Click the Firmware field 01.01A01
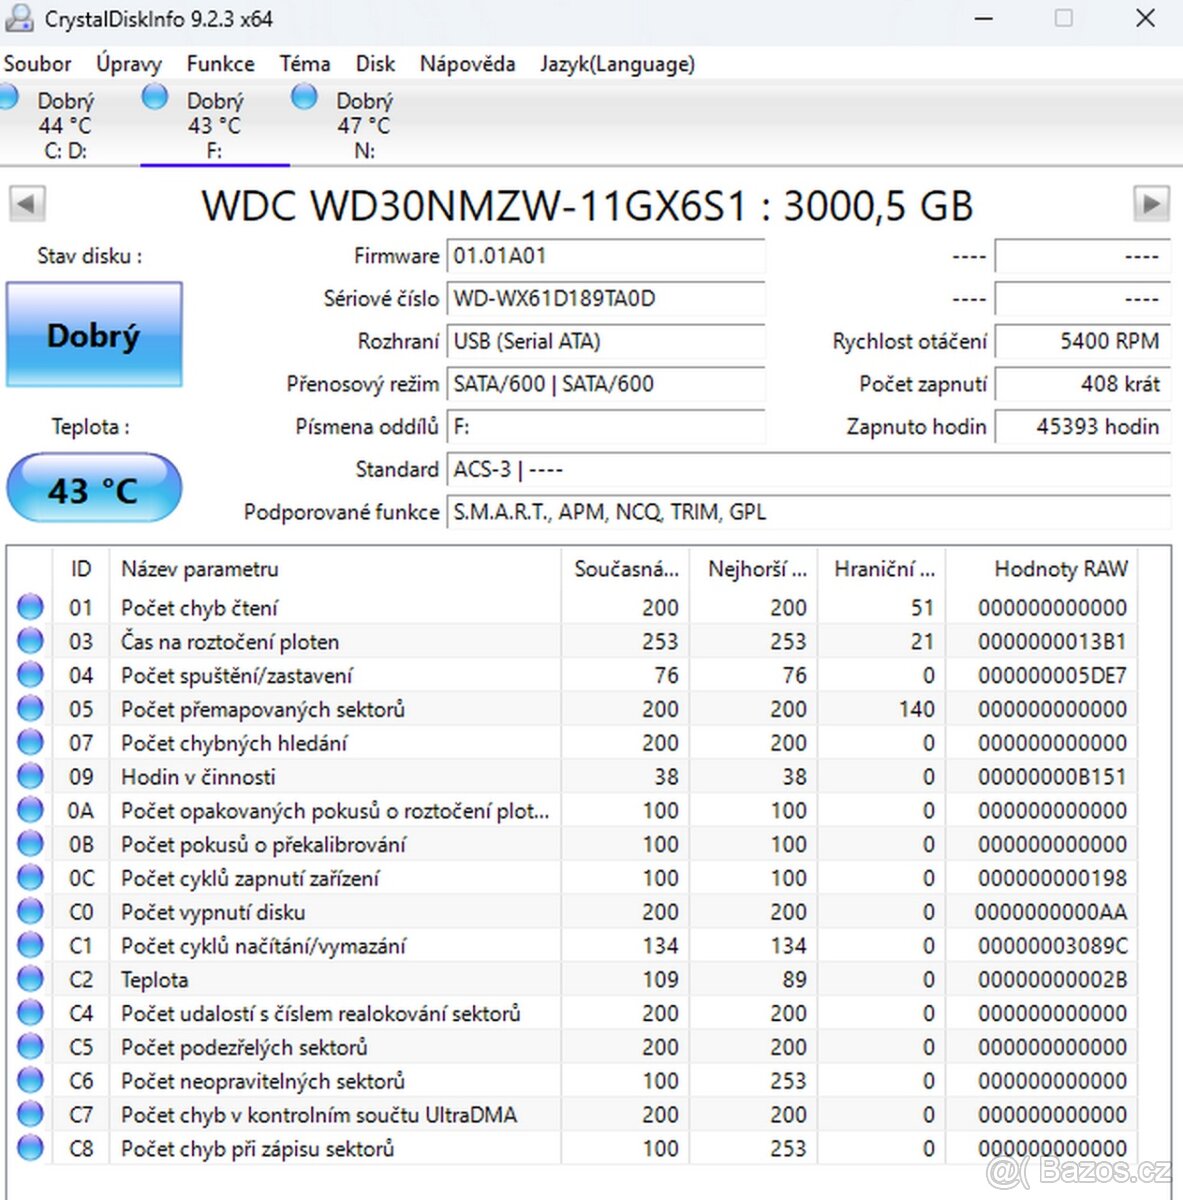Viewport: 1183px width, 1200px height. point(606,256)
